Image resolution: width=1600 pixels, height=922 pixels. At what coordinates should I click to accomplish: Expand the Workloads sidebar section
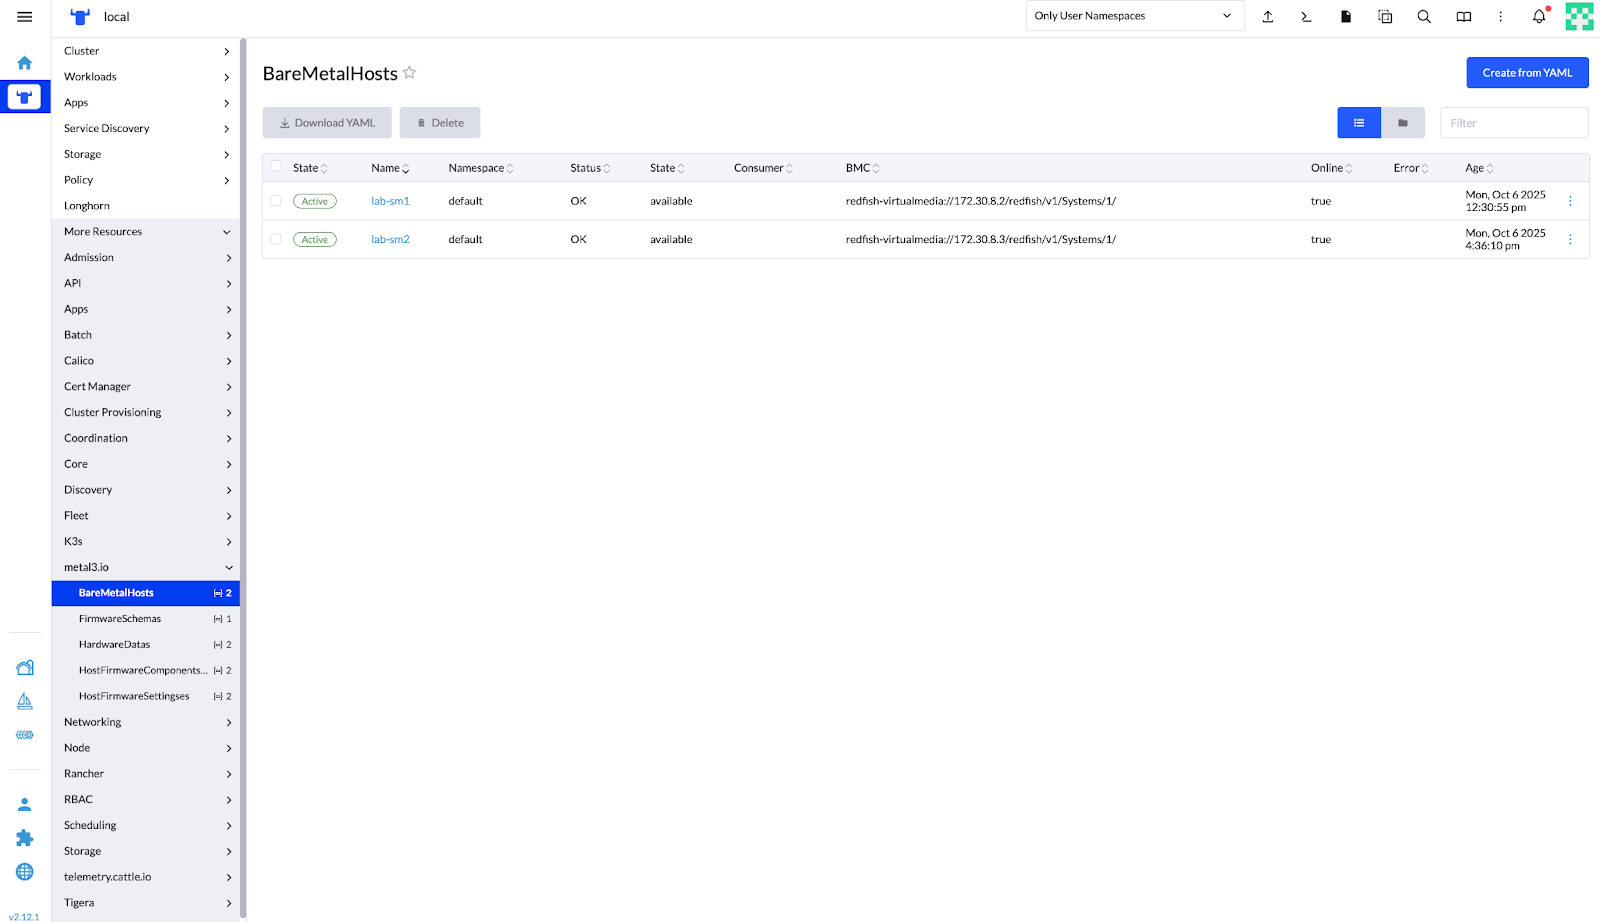coord(146,77)
